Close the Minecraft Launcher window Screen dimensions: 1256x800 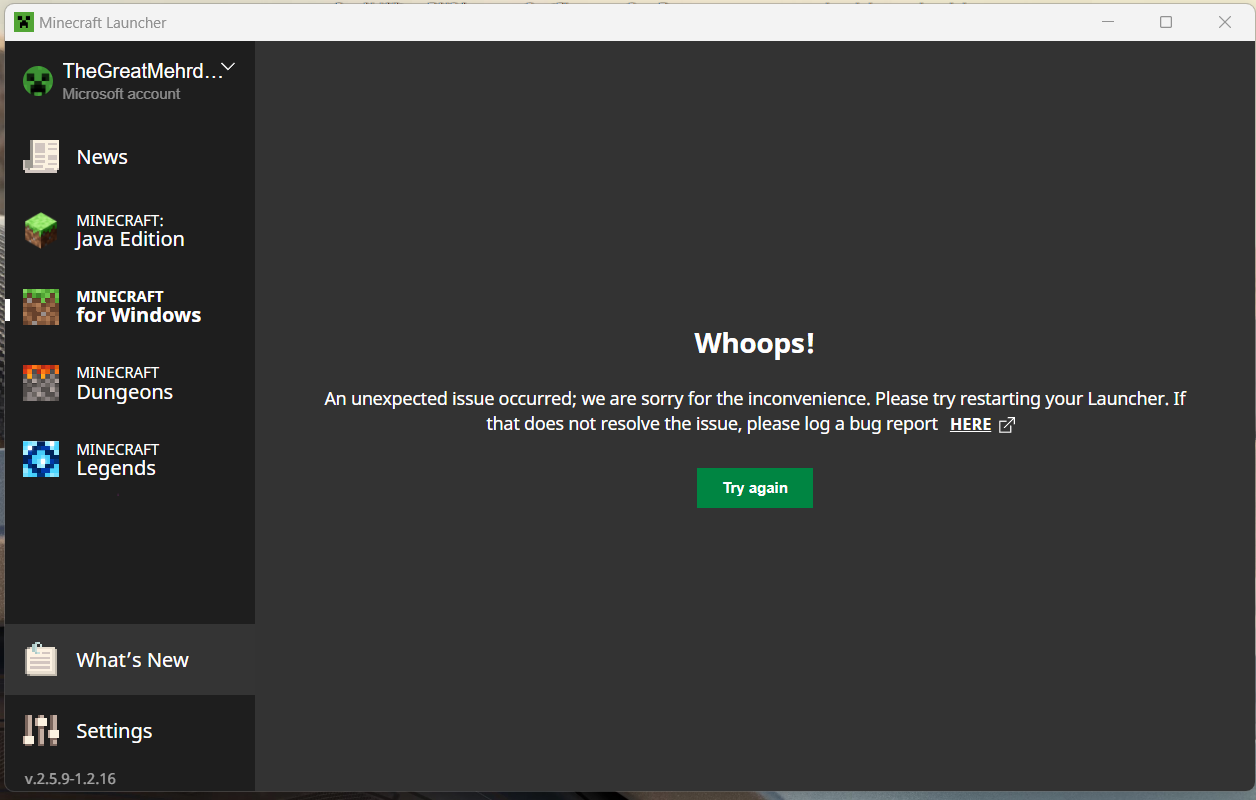click(1225, 22)
